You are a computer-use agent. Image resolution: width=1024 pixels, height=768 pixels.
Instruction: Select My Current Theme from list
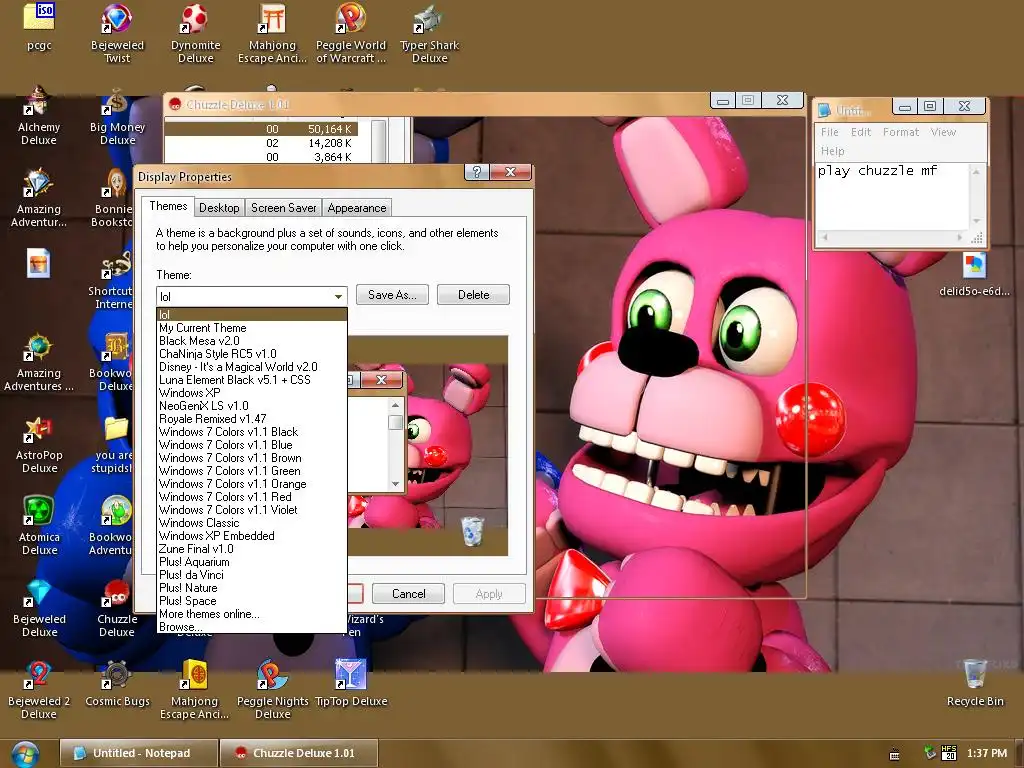pos(251,328)
